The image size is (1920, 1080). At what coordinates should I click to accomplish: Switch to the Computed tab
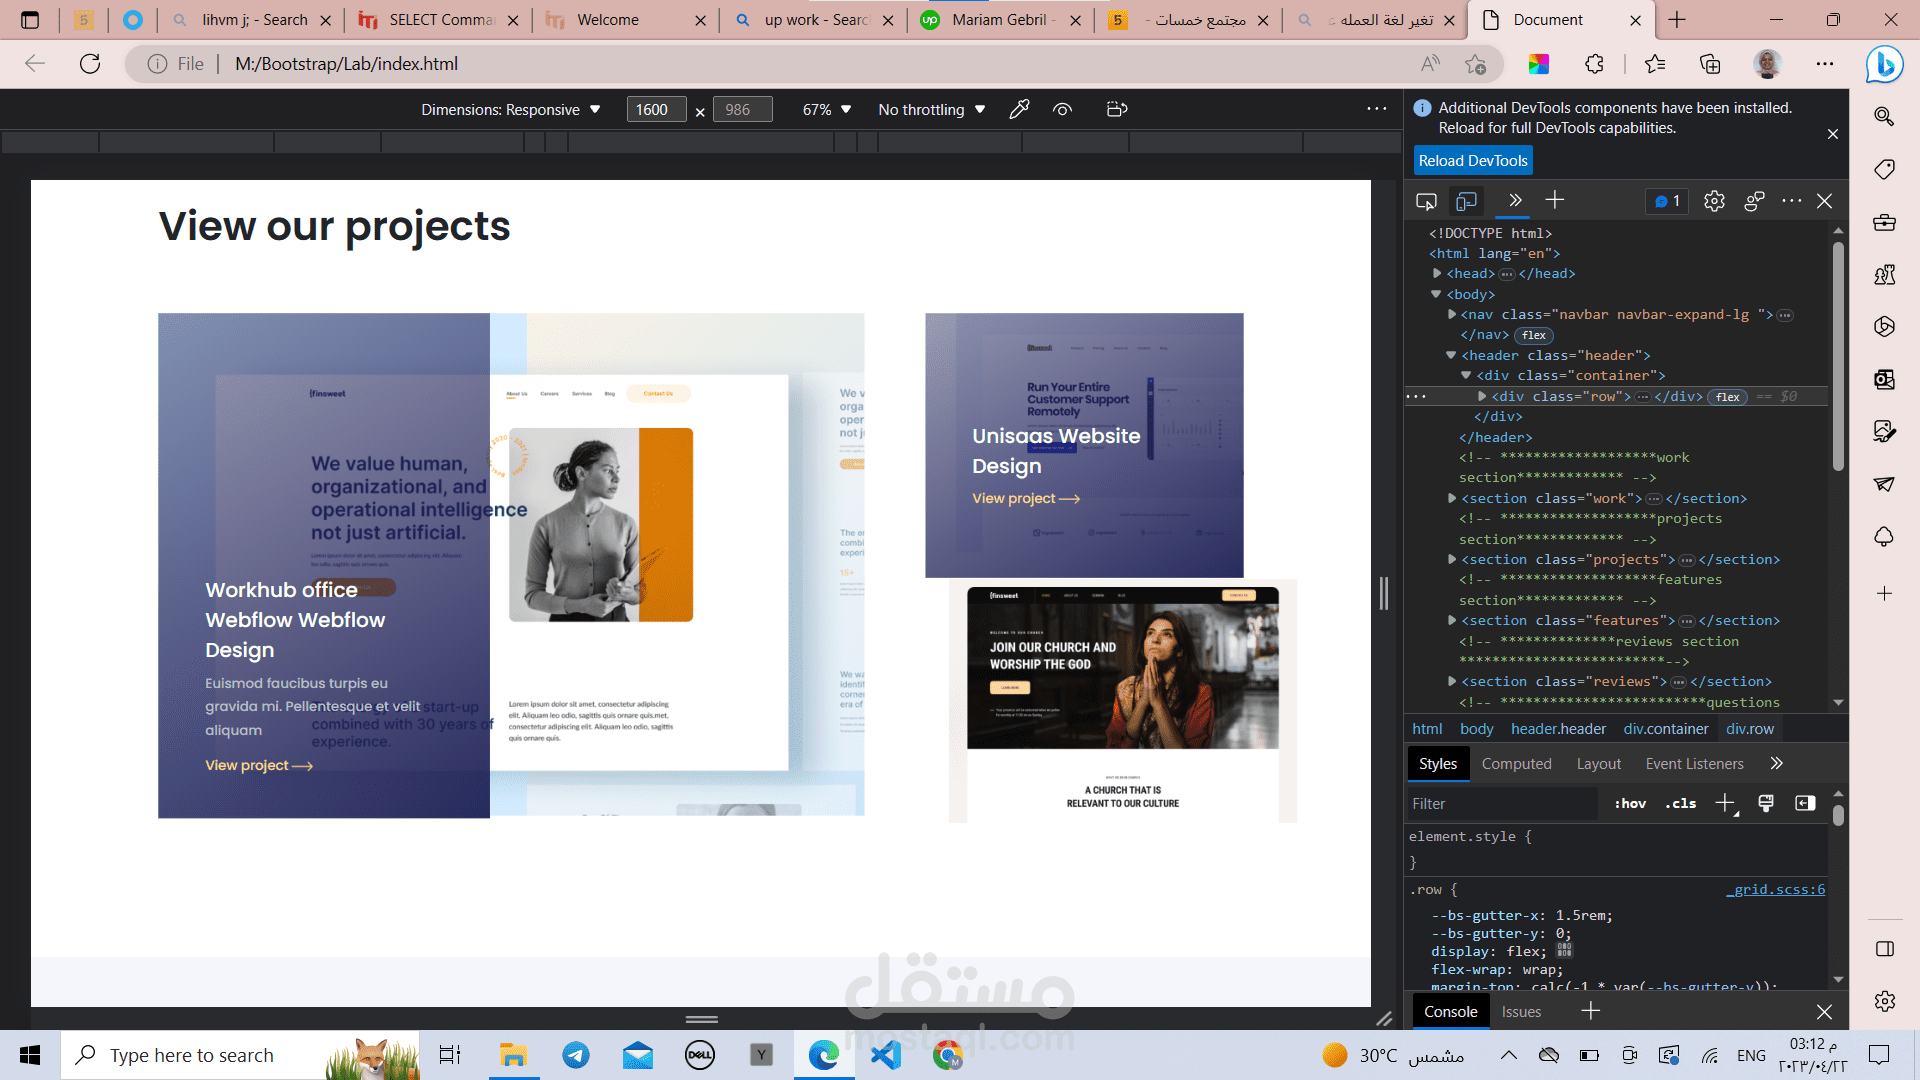[x=1516, y=763]
